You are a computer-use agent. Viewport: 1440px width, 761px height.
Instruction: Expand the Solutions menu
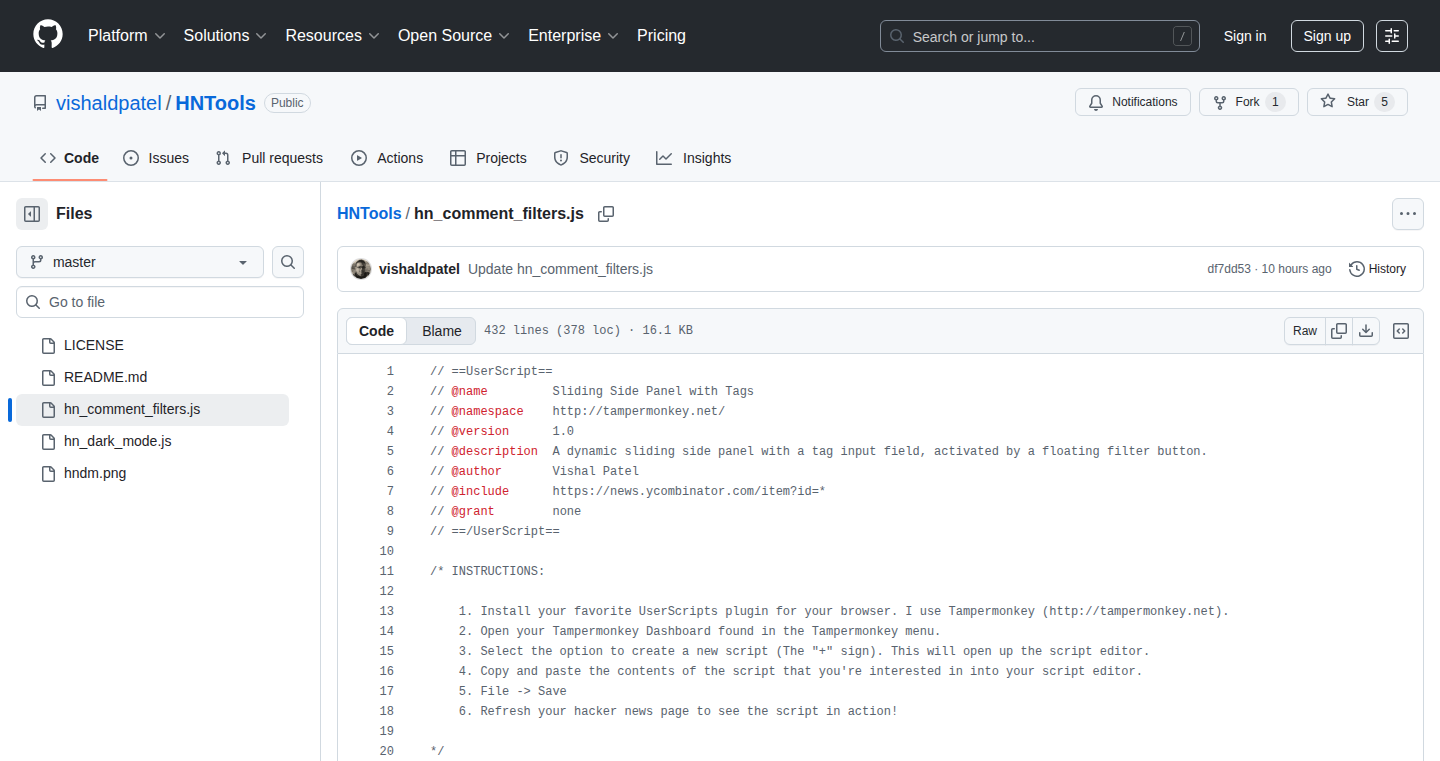(225, 36)
